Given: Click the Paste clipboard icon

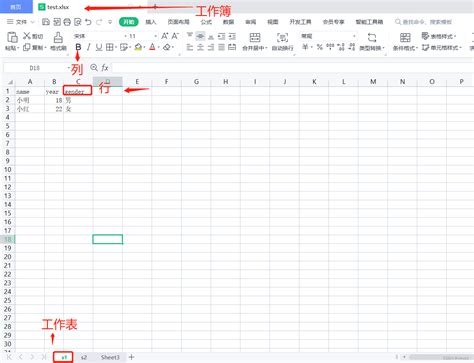Looking at the screenshot, I should [x=12, y=37].
